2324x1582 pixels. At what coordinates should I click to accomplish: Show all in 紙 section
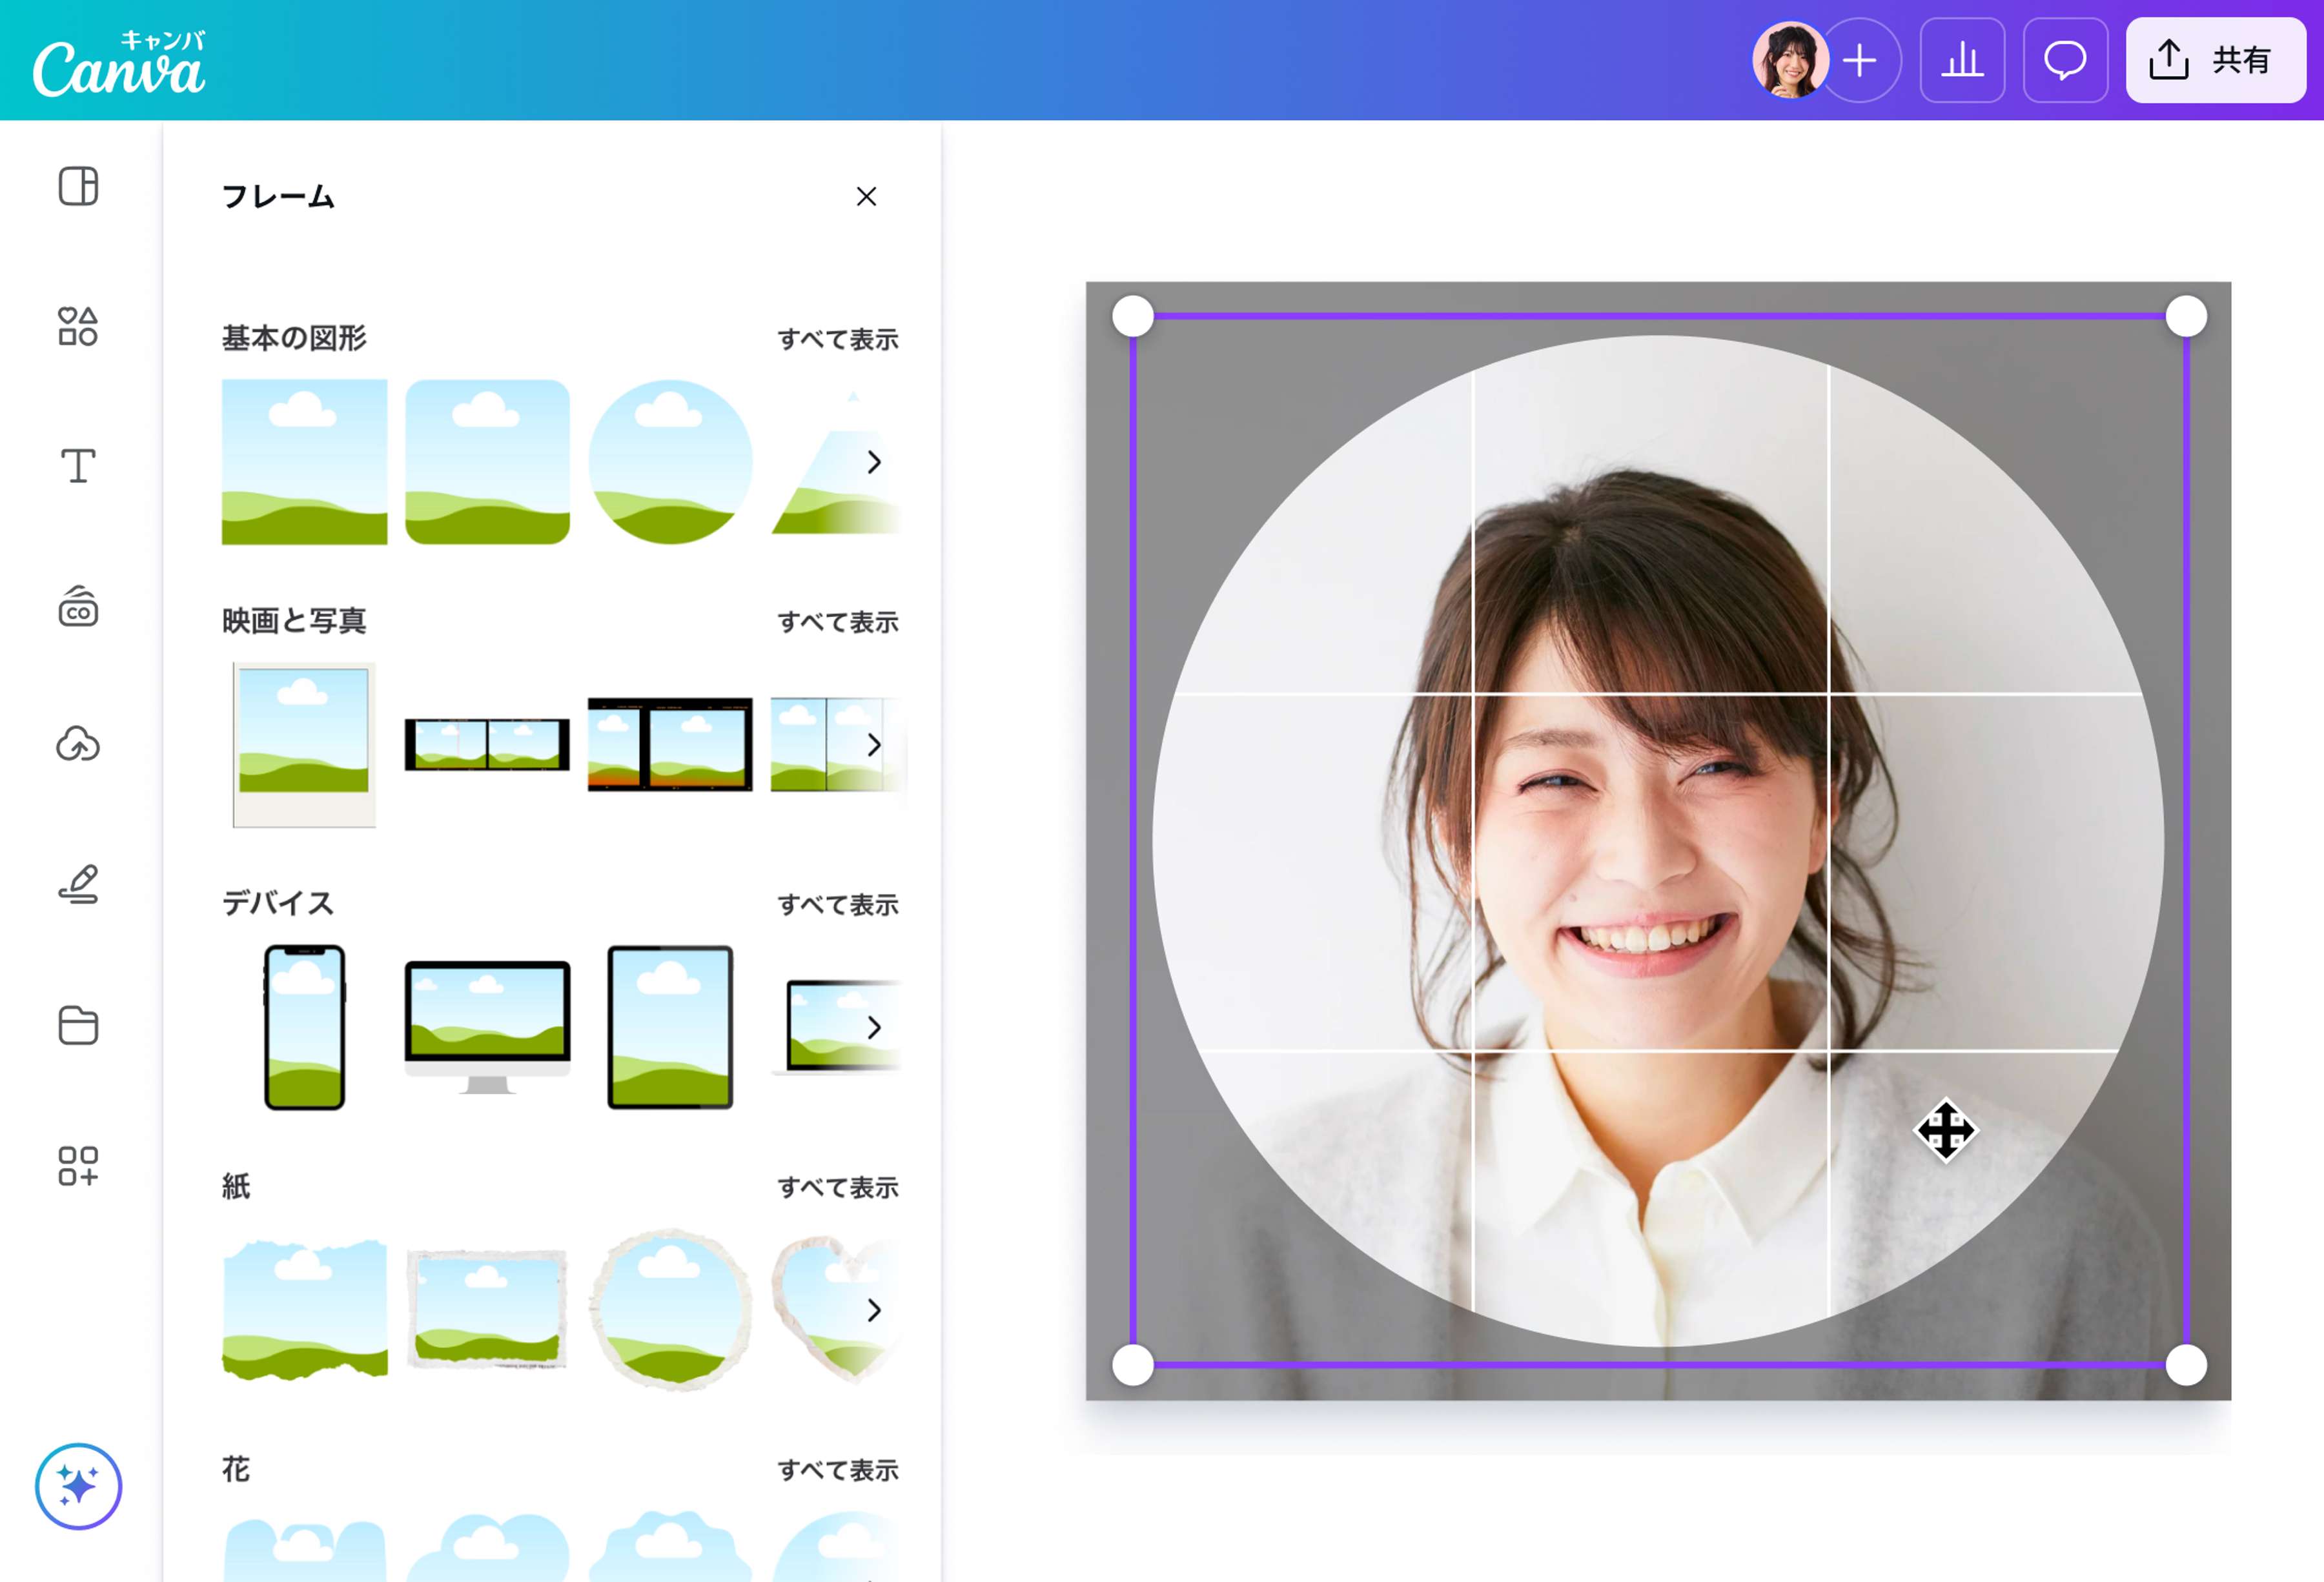(838, 1187)
